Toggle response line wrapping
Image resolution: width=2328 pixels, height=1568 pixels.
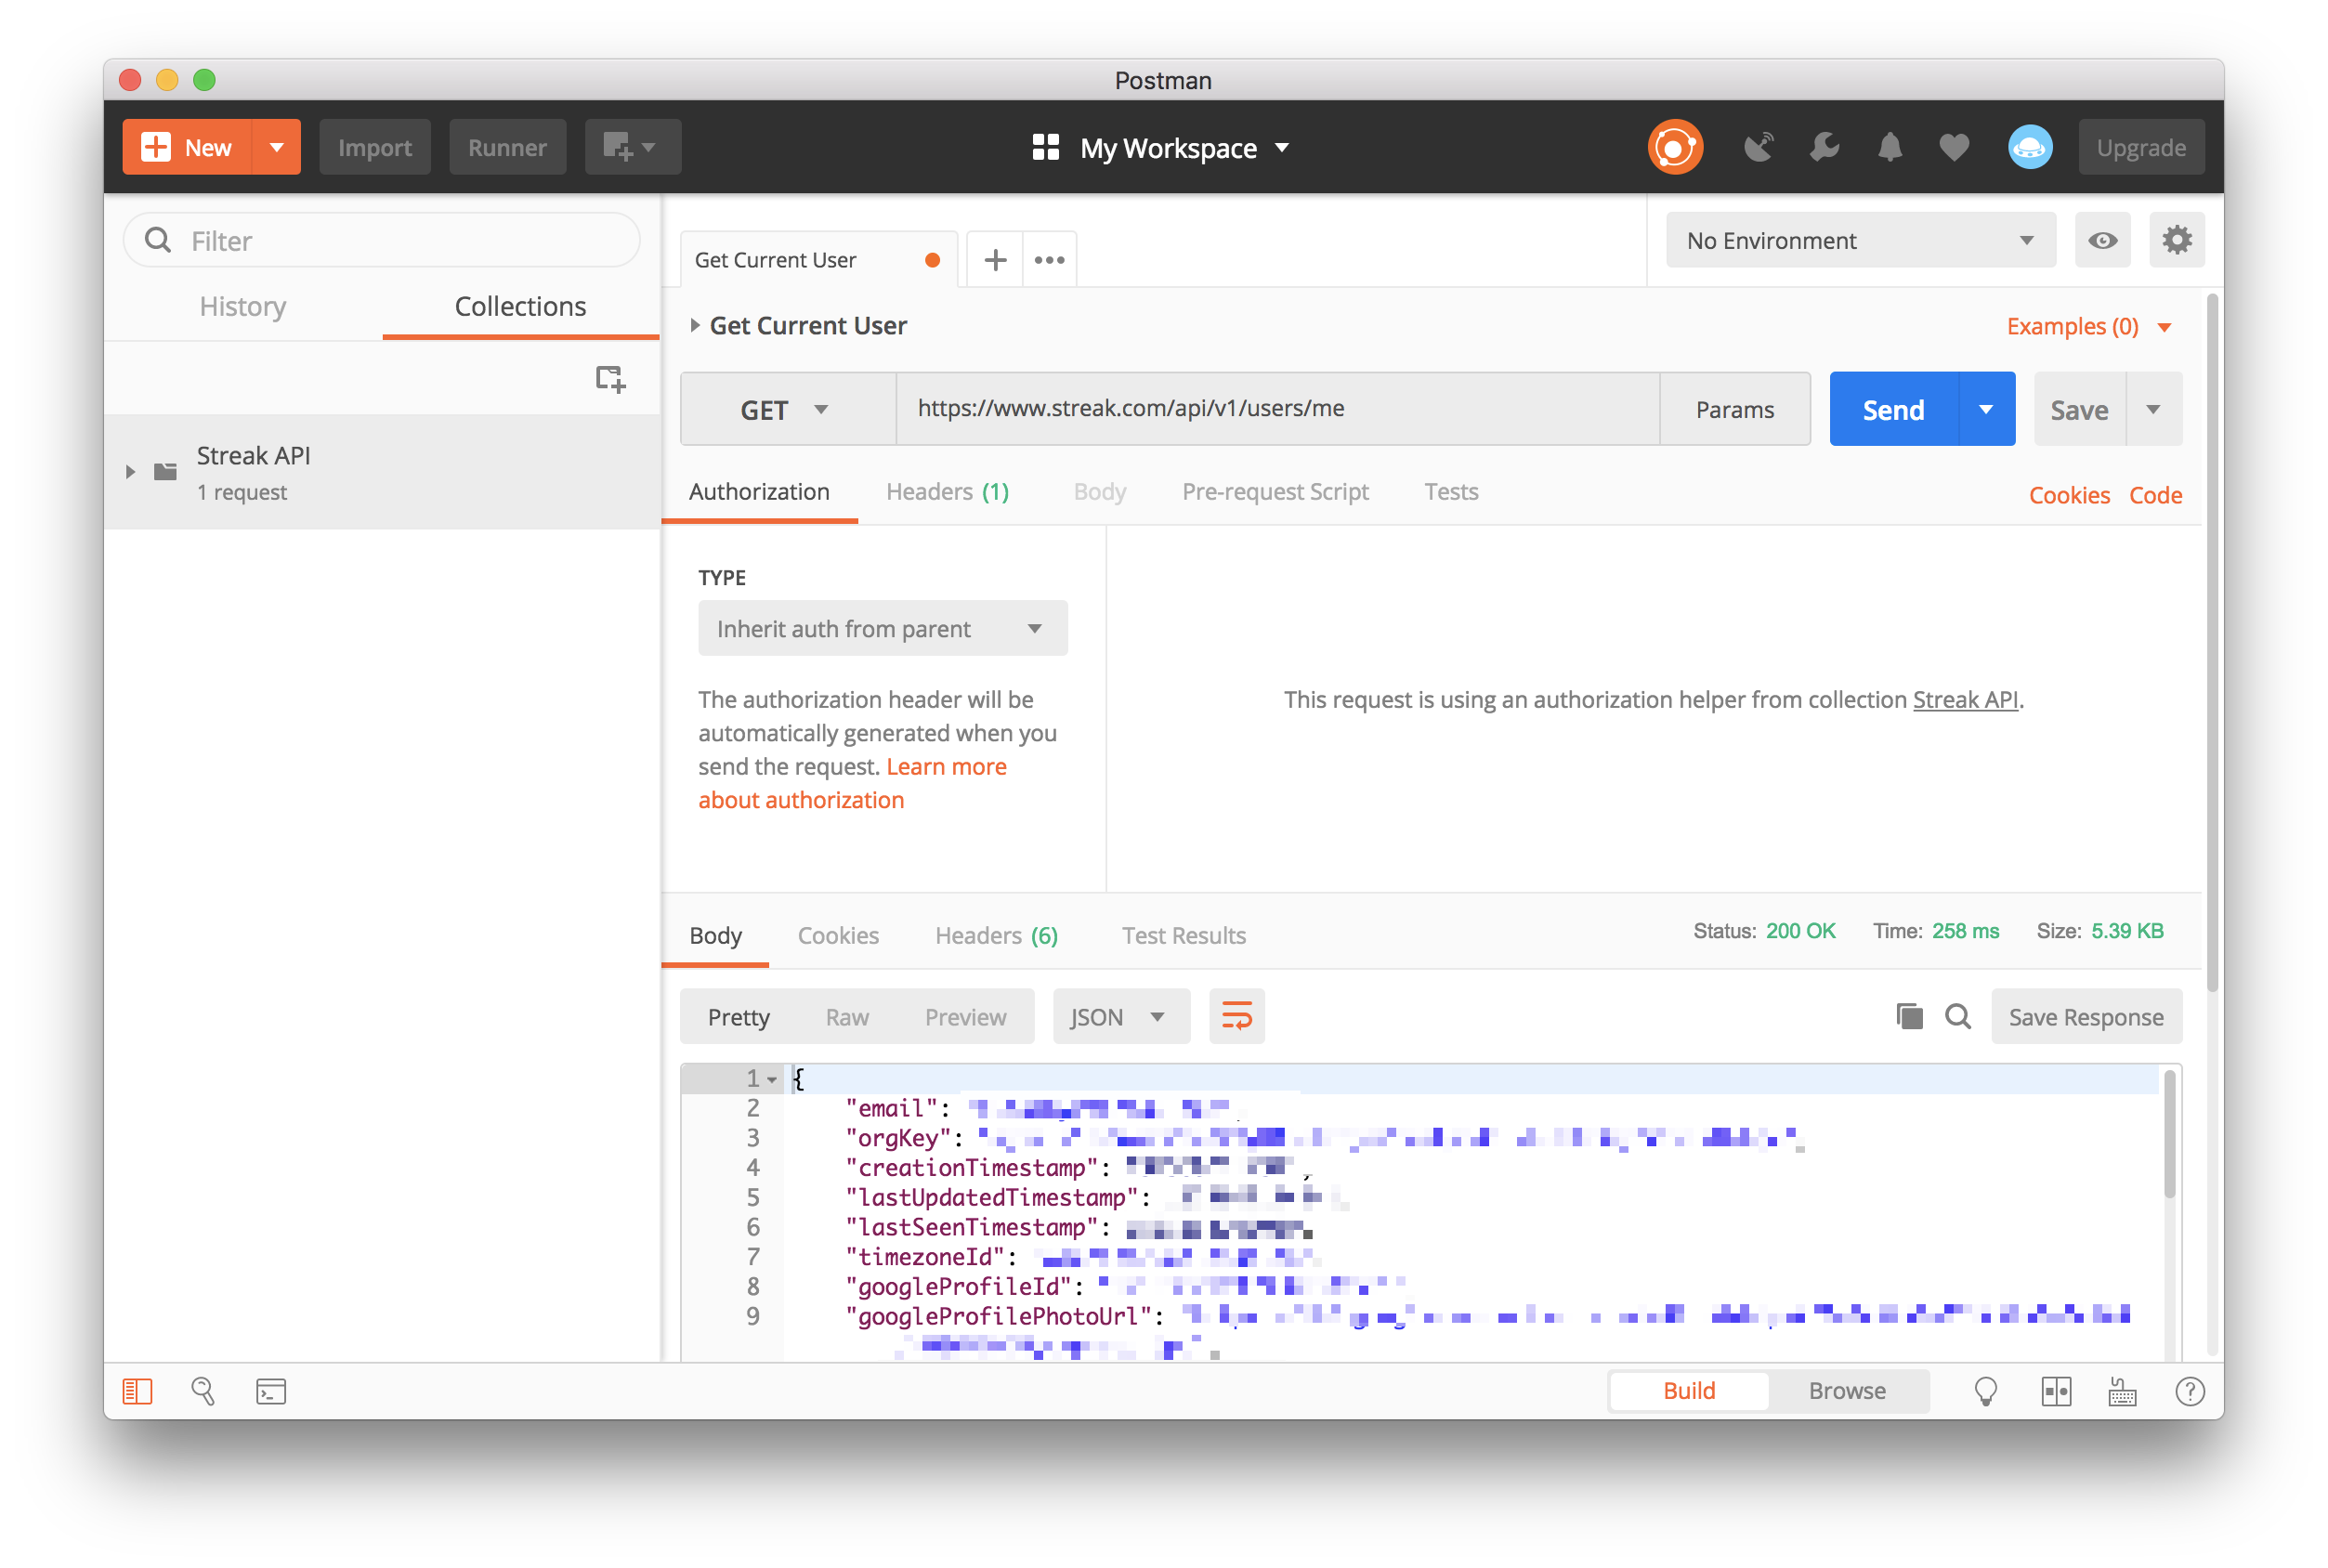point(1237,1017)
